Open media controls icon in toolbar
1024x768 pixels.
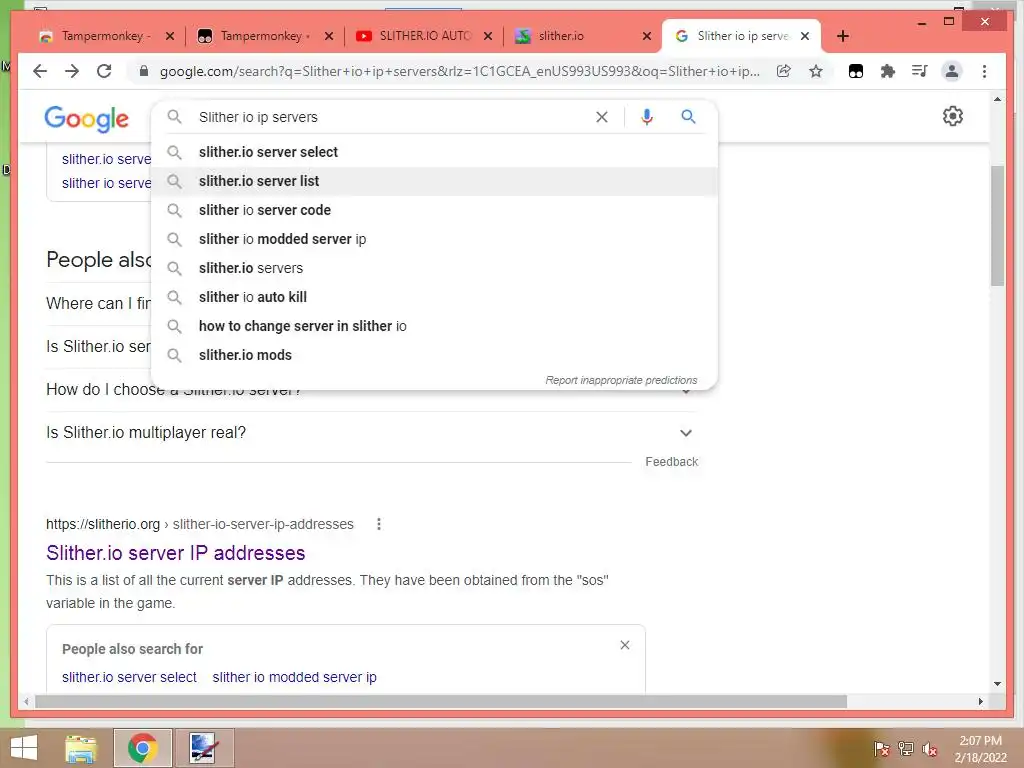pyautogui.click(x=920, y=71)
